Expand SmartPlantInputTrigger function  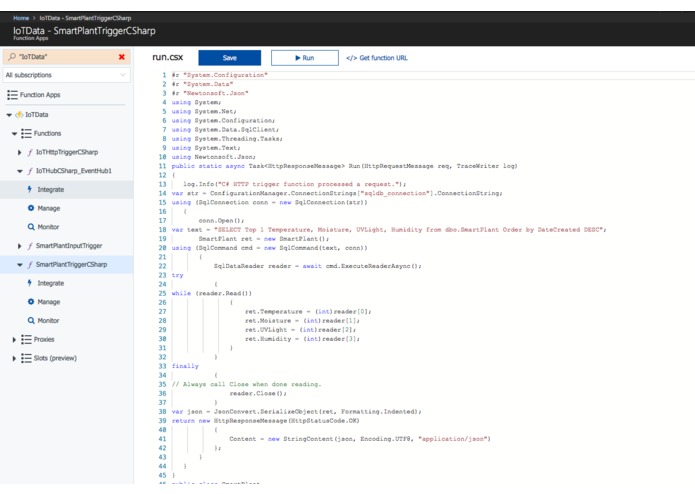(20, 246)
